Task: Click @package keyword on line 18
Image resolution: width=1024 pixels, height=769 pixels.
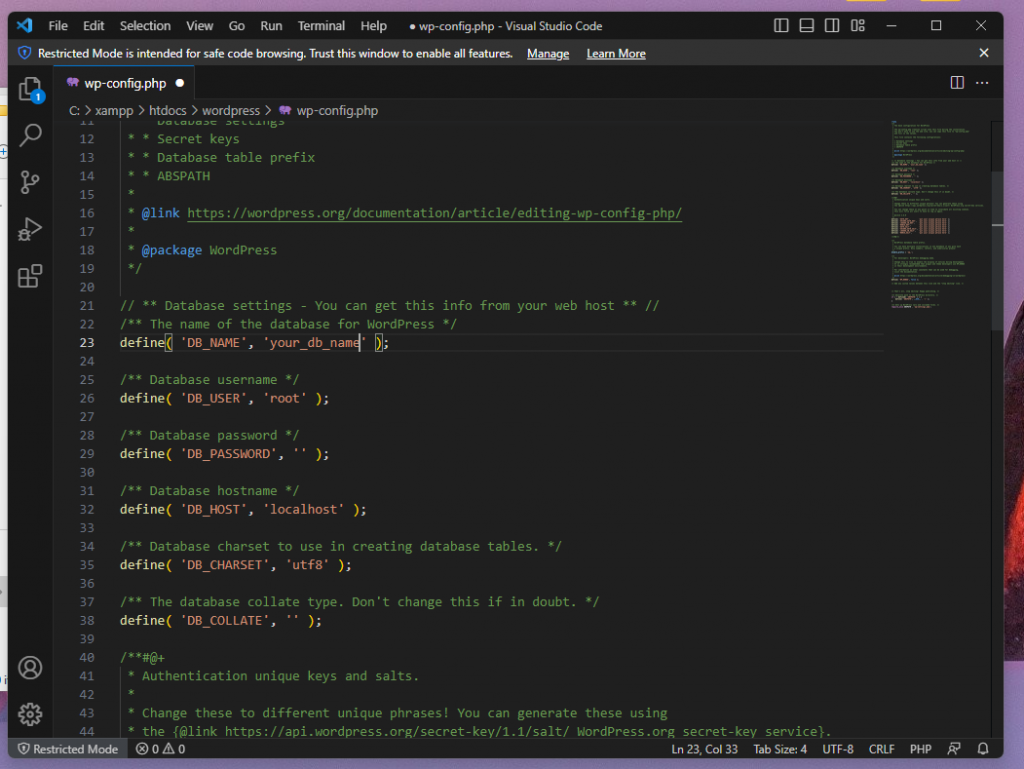Action: (x=172, y=250)
